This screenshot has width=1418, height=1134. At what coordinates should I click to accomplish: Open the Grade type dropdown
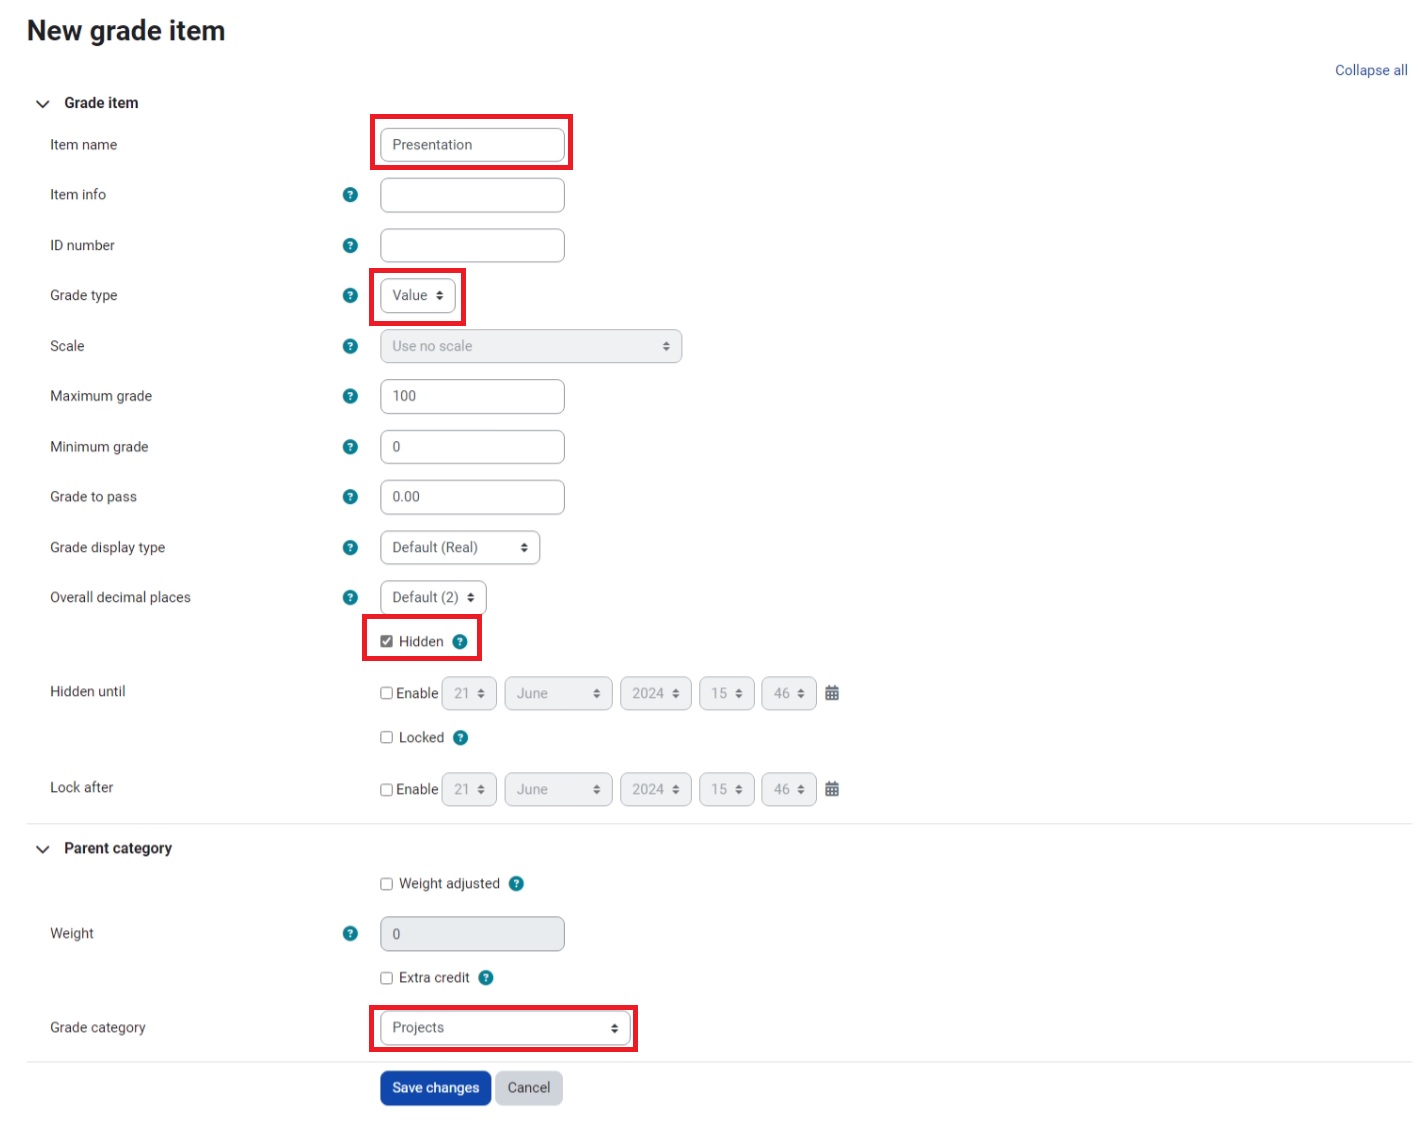pyautogui.click(x=418, y=296)
